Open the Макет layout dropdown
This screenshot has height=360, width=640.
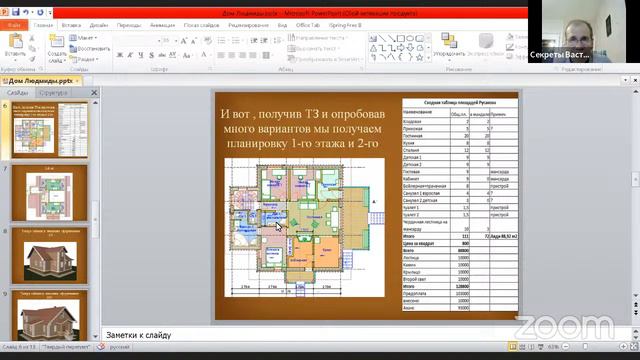point(84,38)
